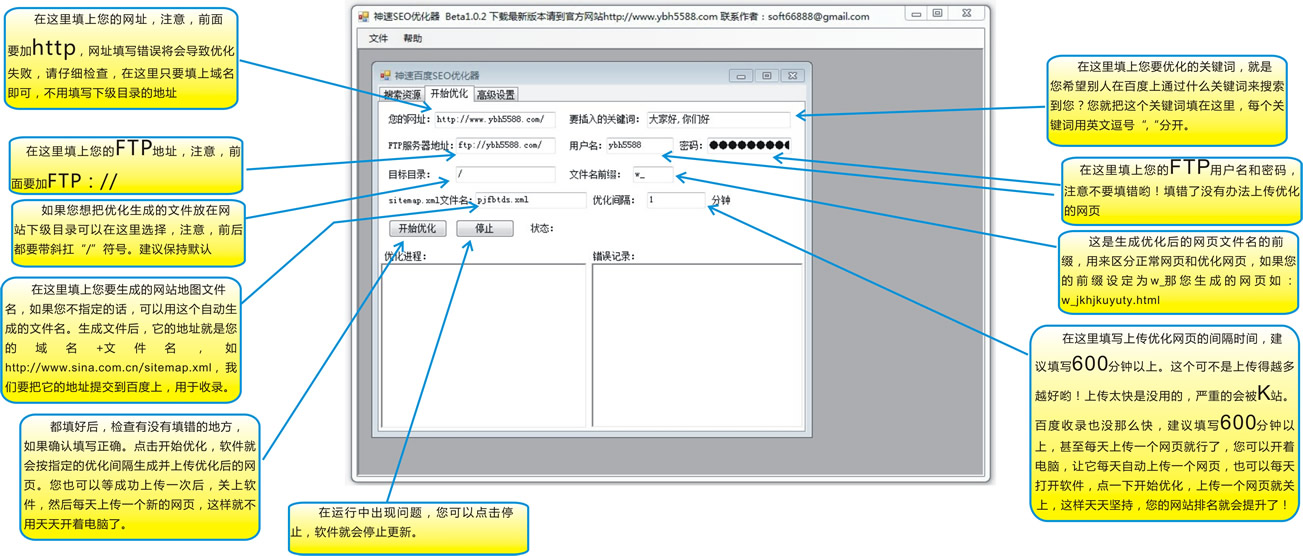
Task: Click the FTP服务器地址 input box
Action: click(504, 146)
